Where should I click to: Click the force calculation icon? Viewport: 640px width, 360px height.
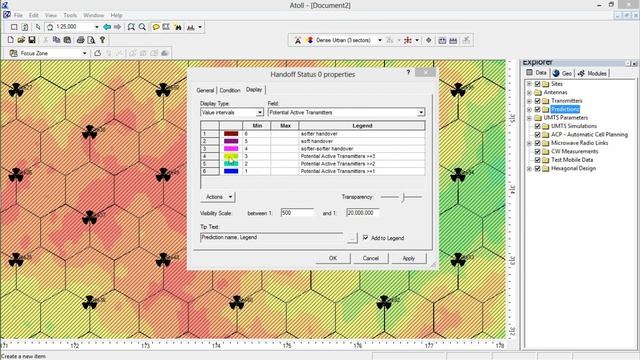click(453, 40)
